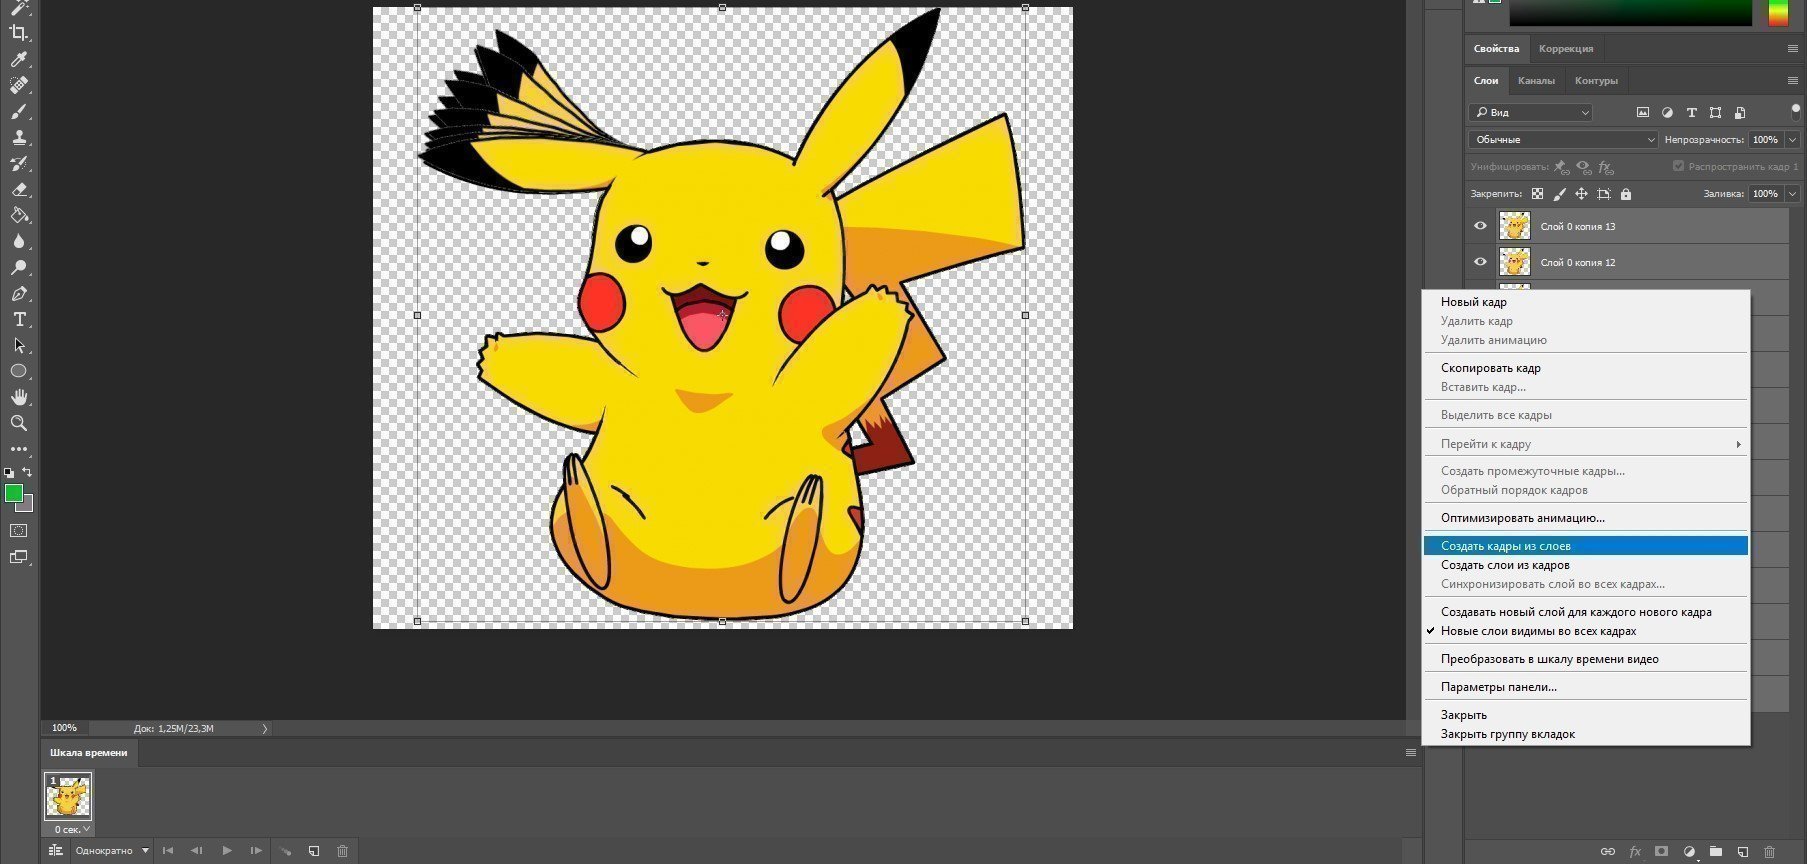The width and height of the screenshot is (1807, 864).
Task: Select the Eraser tool
Action: [18, 189]
